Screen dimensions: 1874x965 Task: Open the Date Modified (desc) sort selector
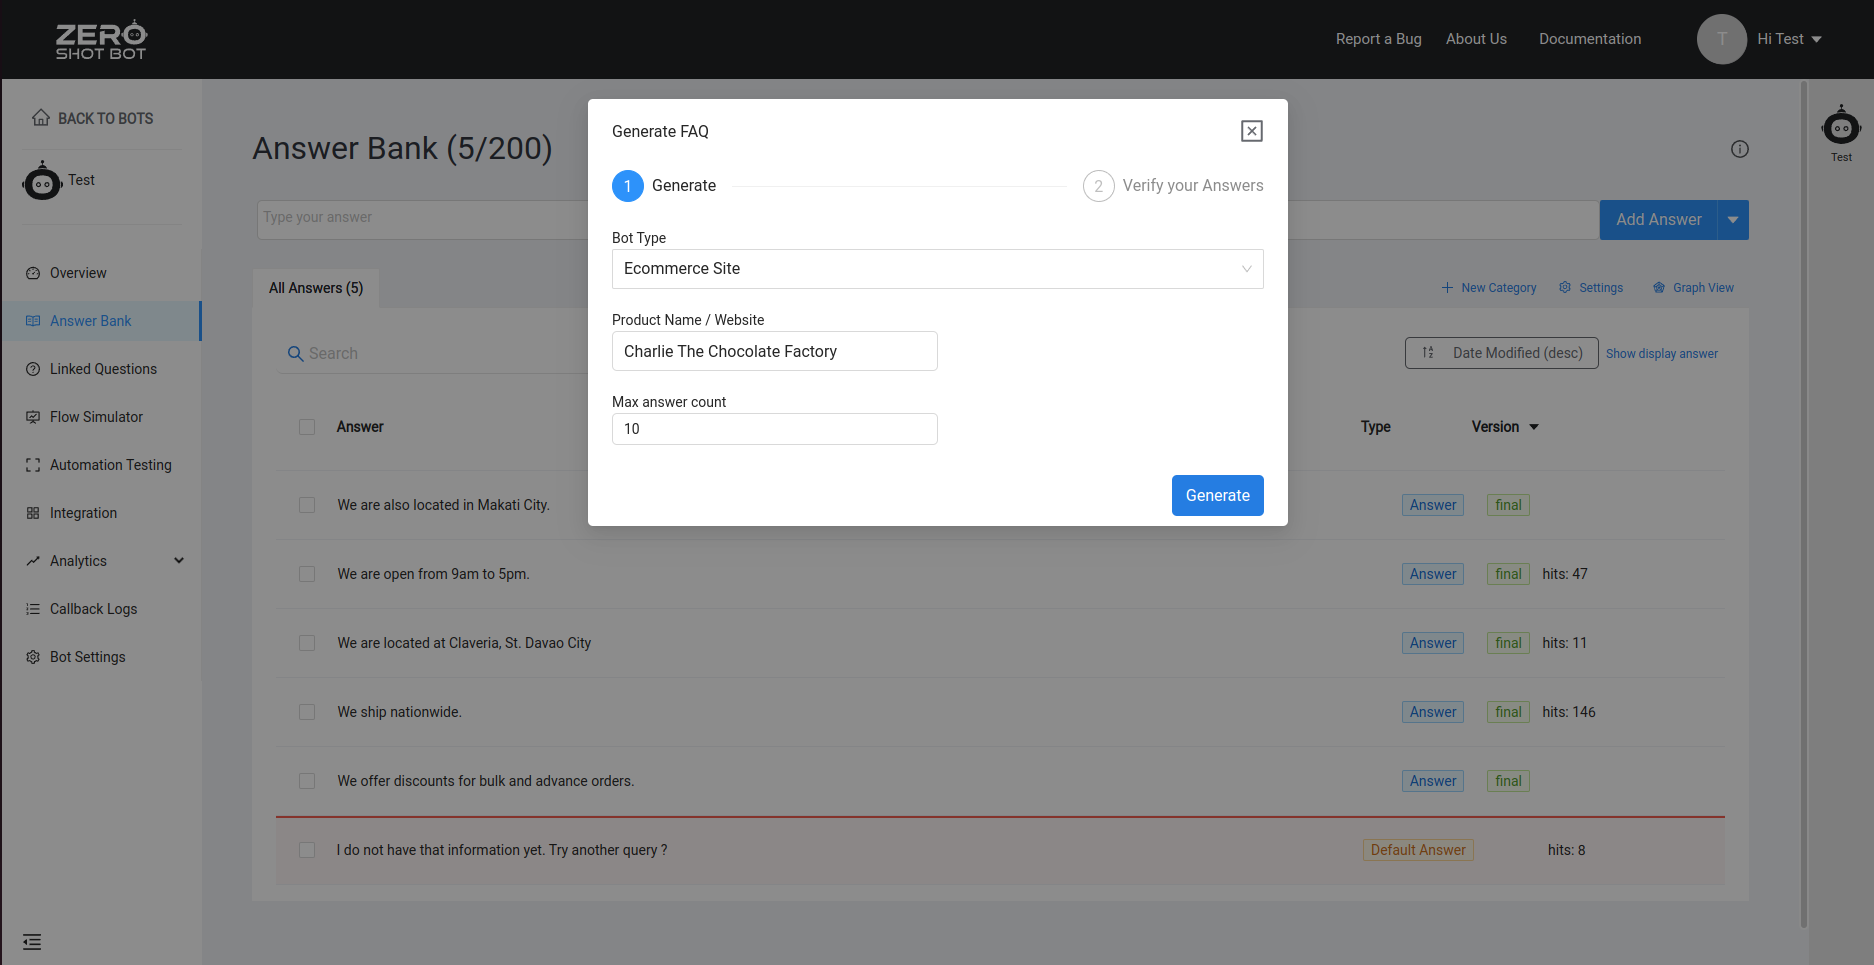click(x=1502, y=353)
